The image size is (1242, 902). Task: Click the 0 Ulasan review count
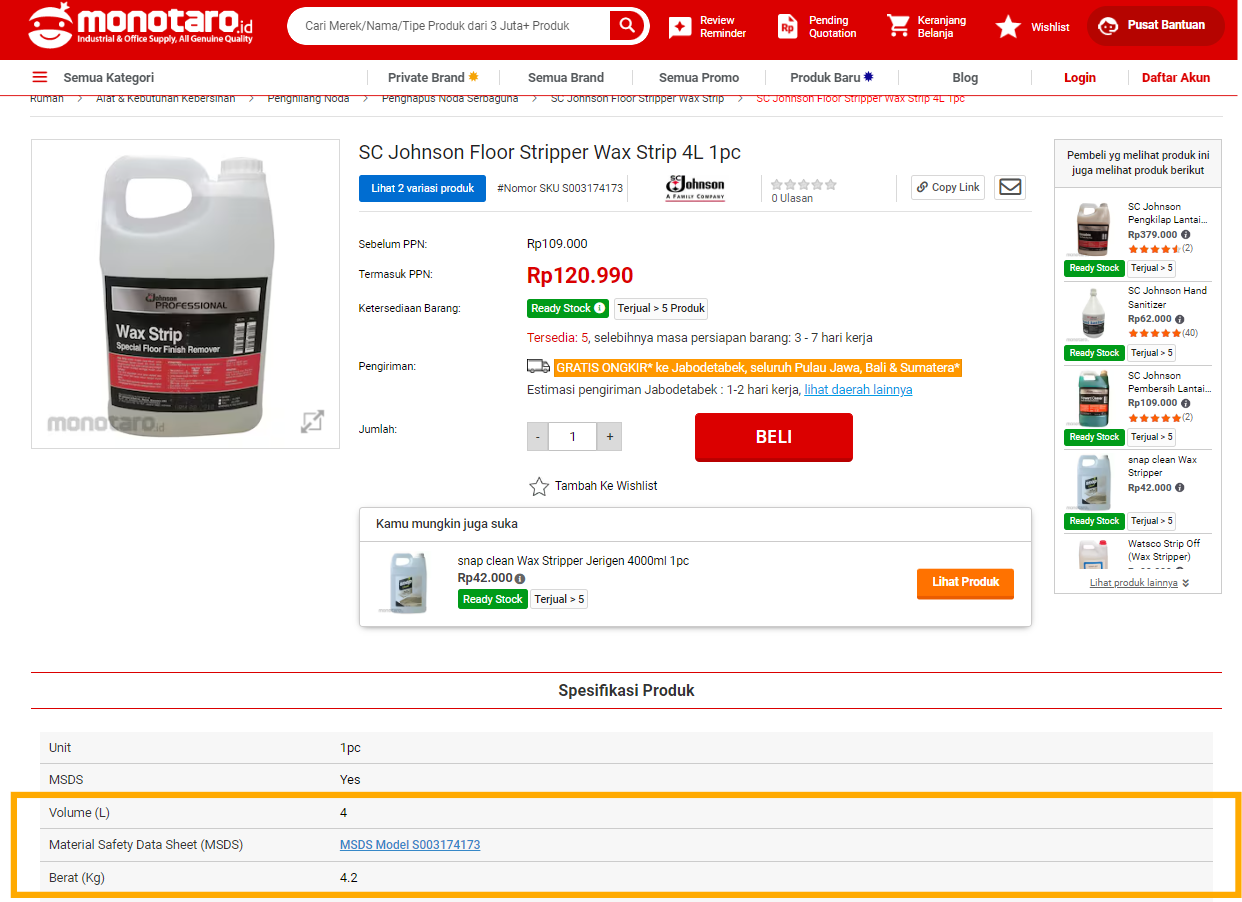(792, 198)
